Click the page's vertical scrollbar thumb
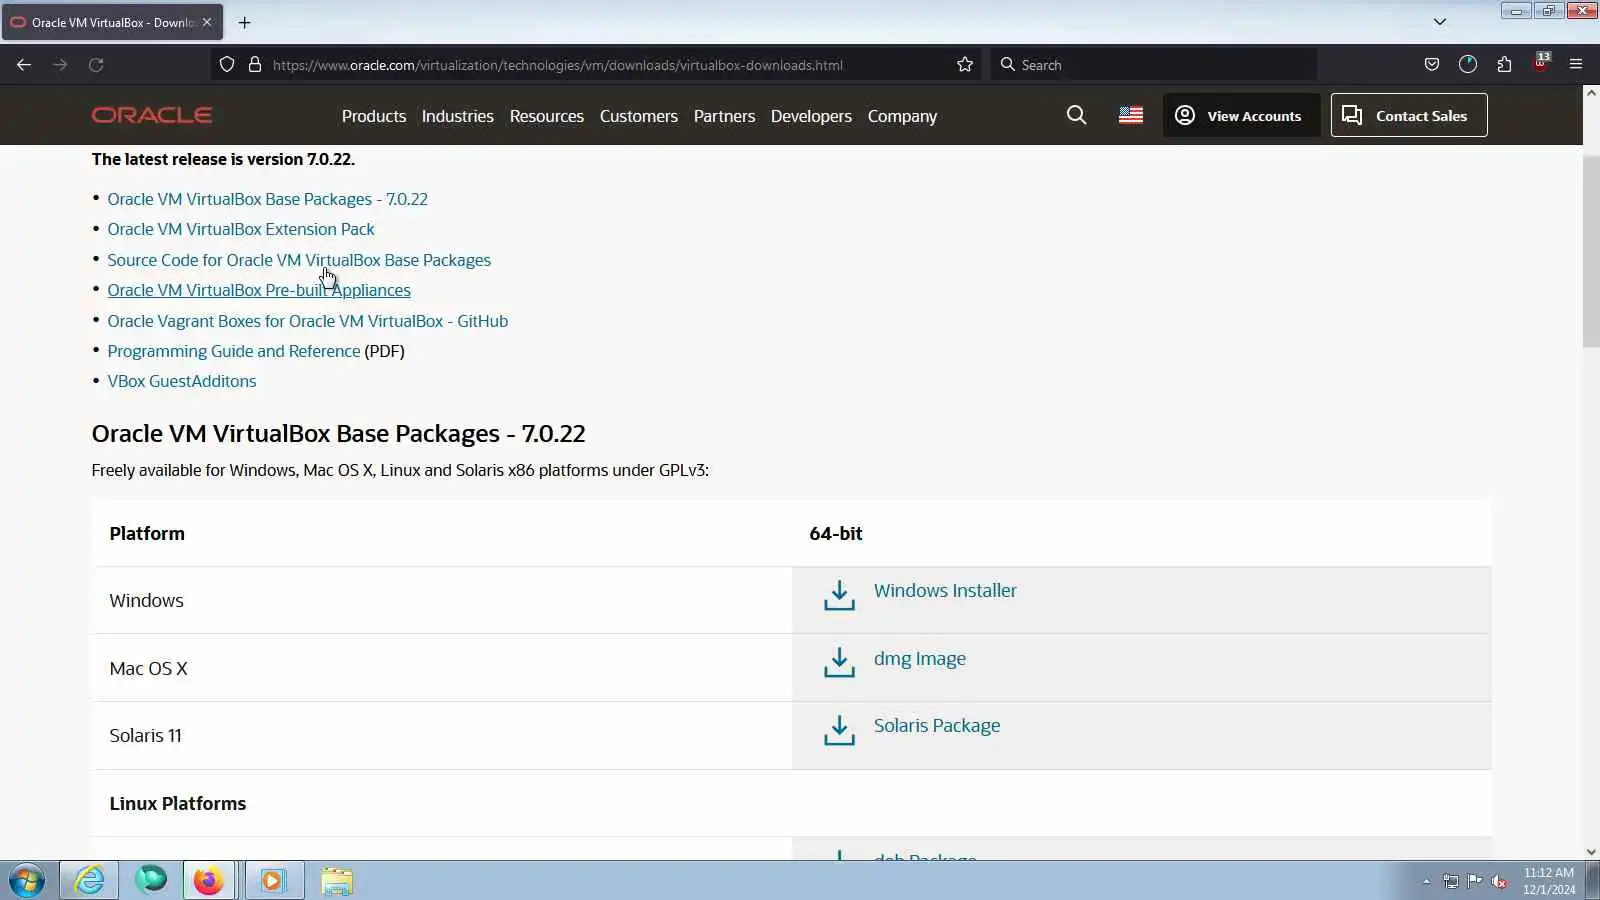Screen dimensions: 1600x900 (1591, 250)
